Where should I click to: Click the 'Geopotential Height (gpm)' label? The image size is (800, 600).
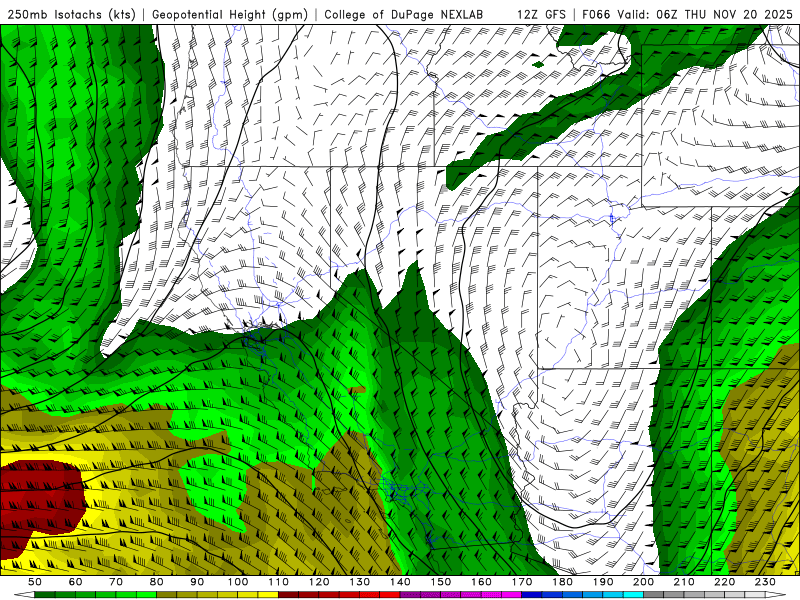coord(230,15)
